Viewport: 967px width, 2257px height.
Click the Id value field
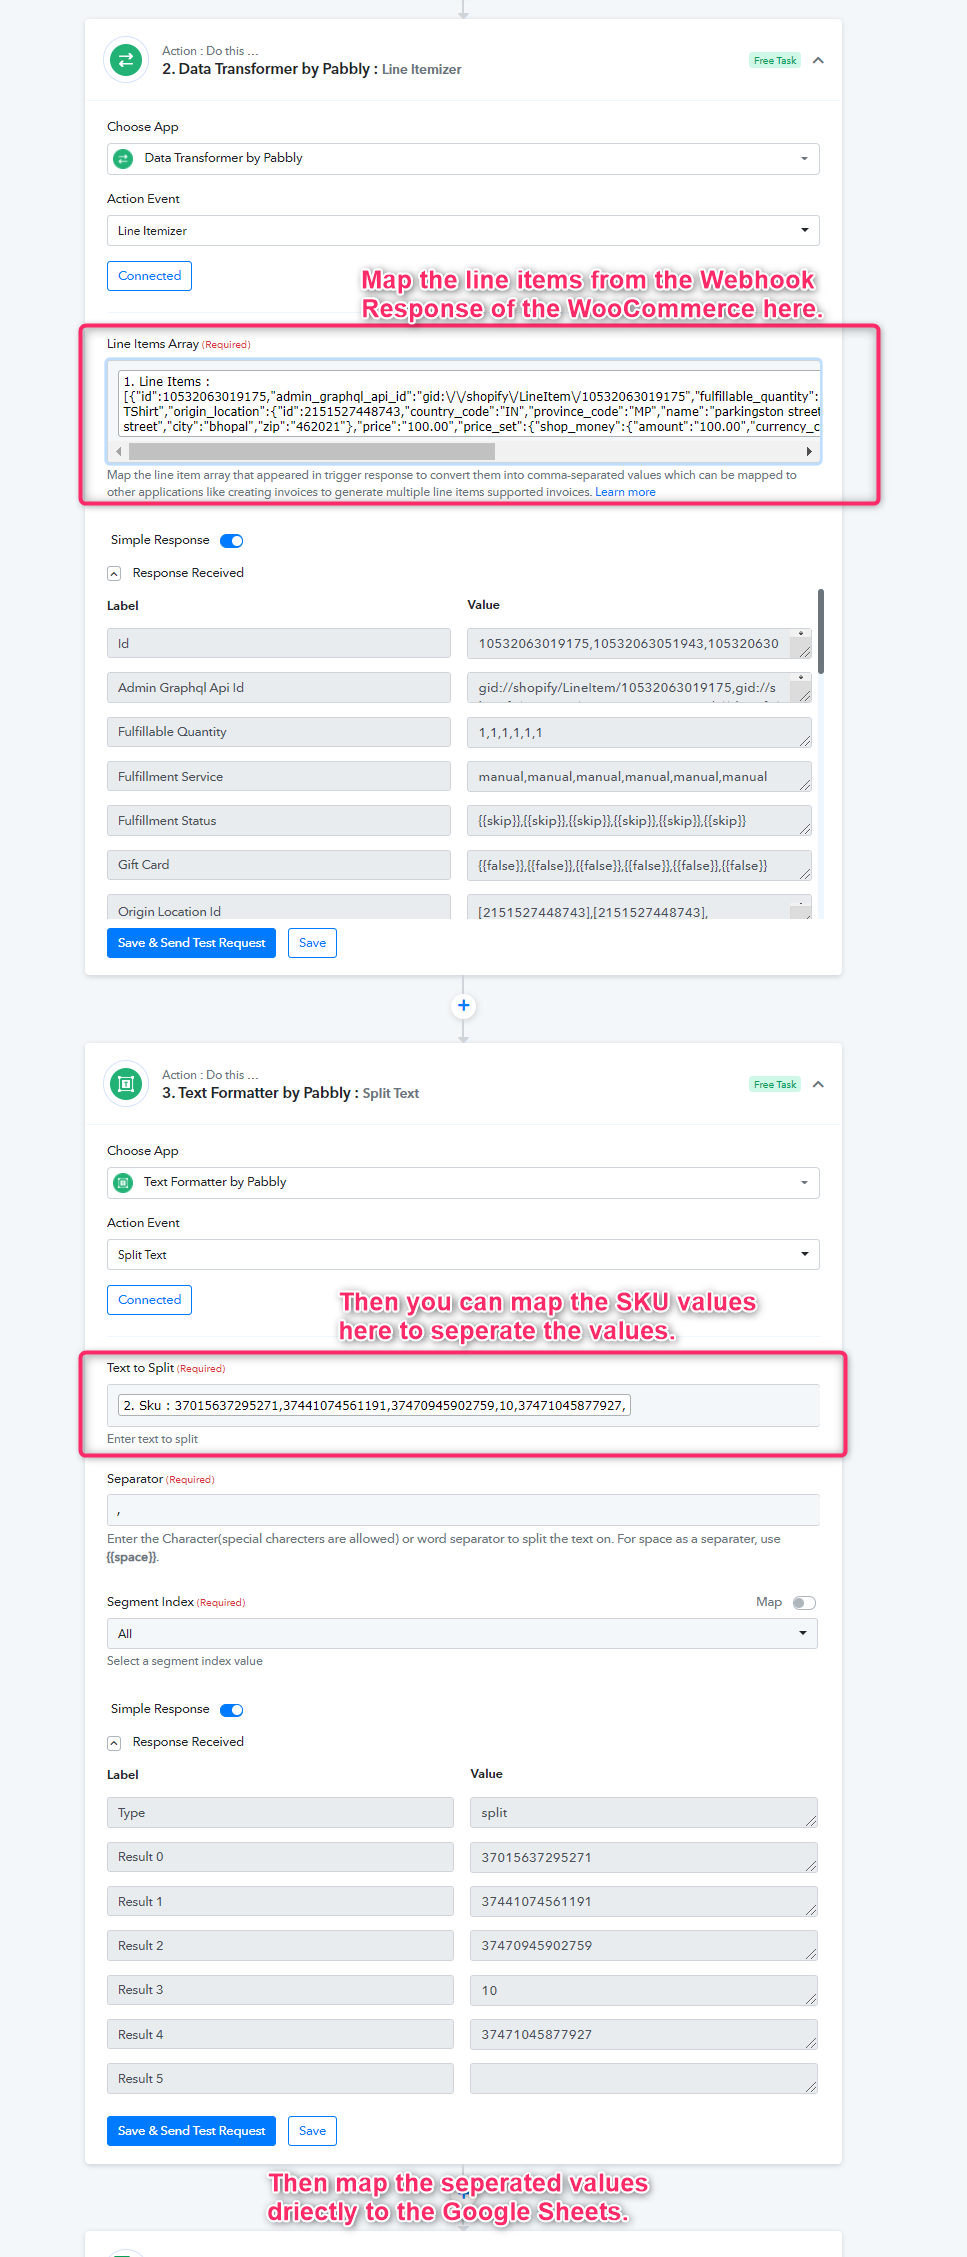pyautogui.click(x=639, y=643)
